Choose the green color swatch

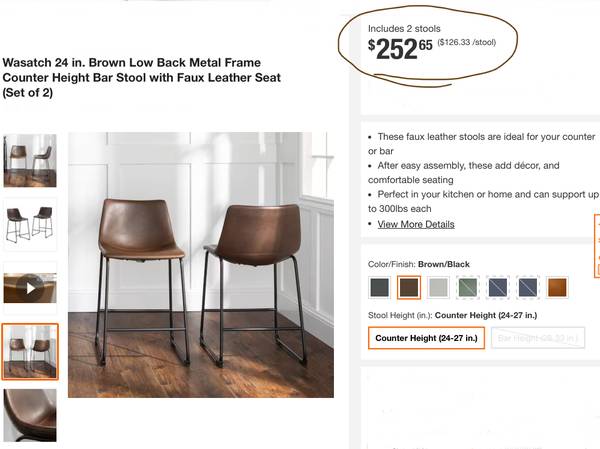[x=468, y=287]
